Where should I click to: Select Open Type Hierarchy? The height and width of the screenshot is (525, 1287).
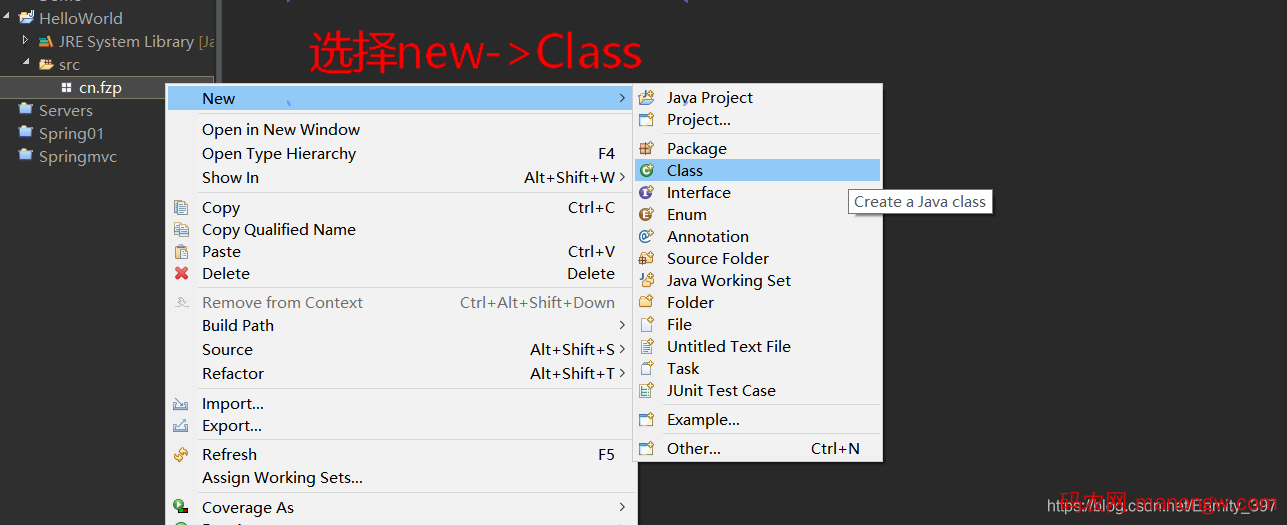pyautogui.click(x=278, y=154)
